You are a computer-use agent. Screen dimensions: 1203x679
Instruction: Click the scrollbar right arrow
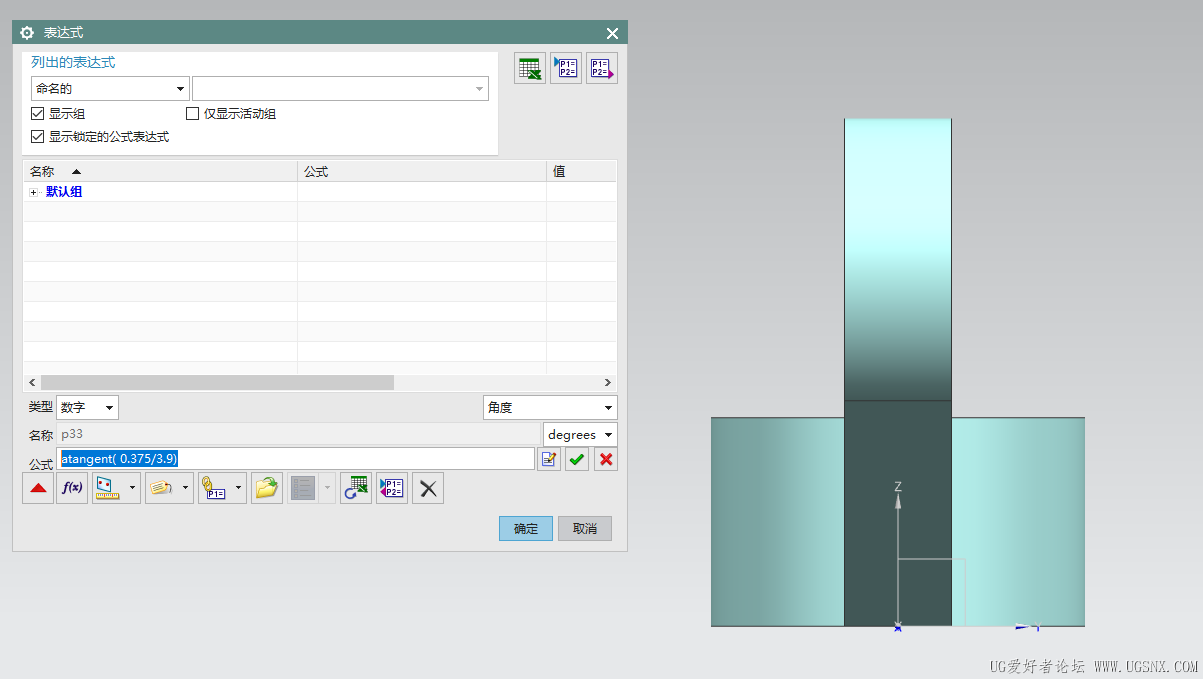click(x=607, y=382)
